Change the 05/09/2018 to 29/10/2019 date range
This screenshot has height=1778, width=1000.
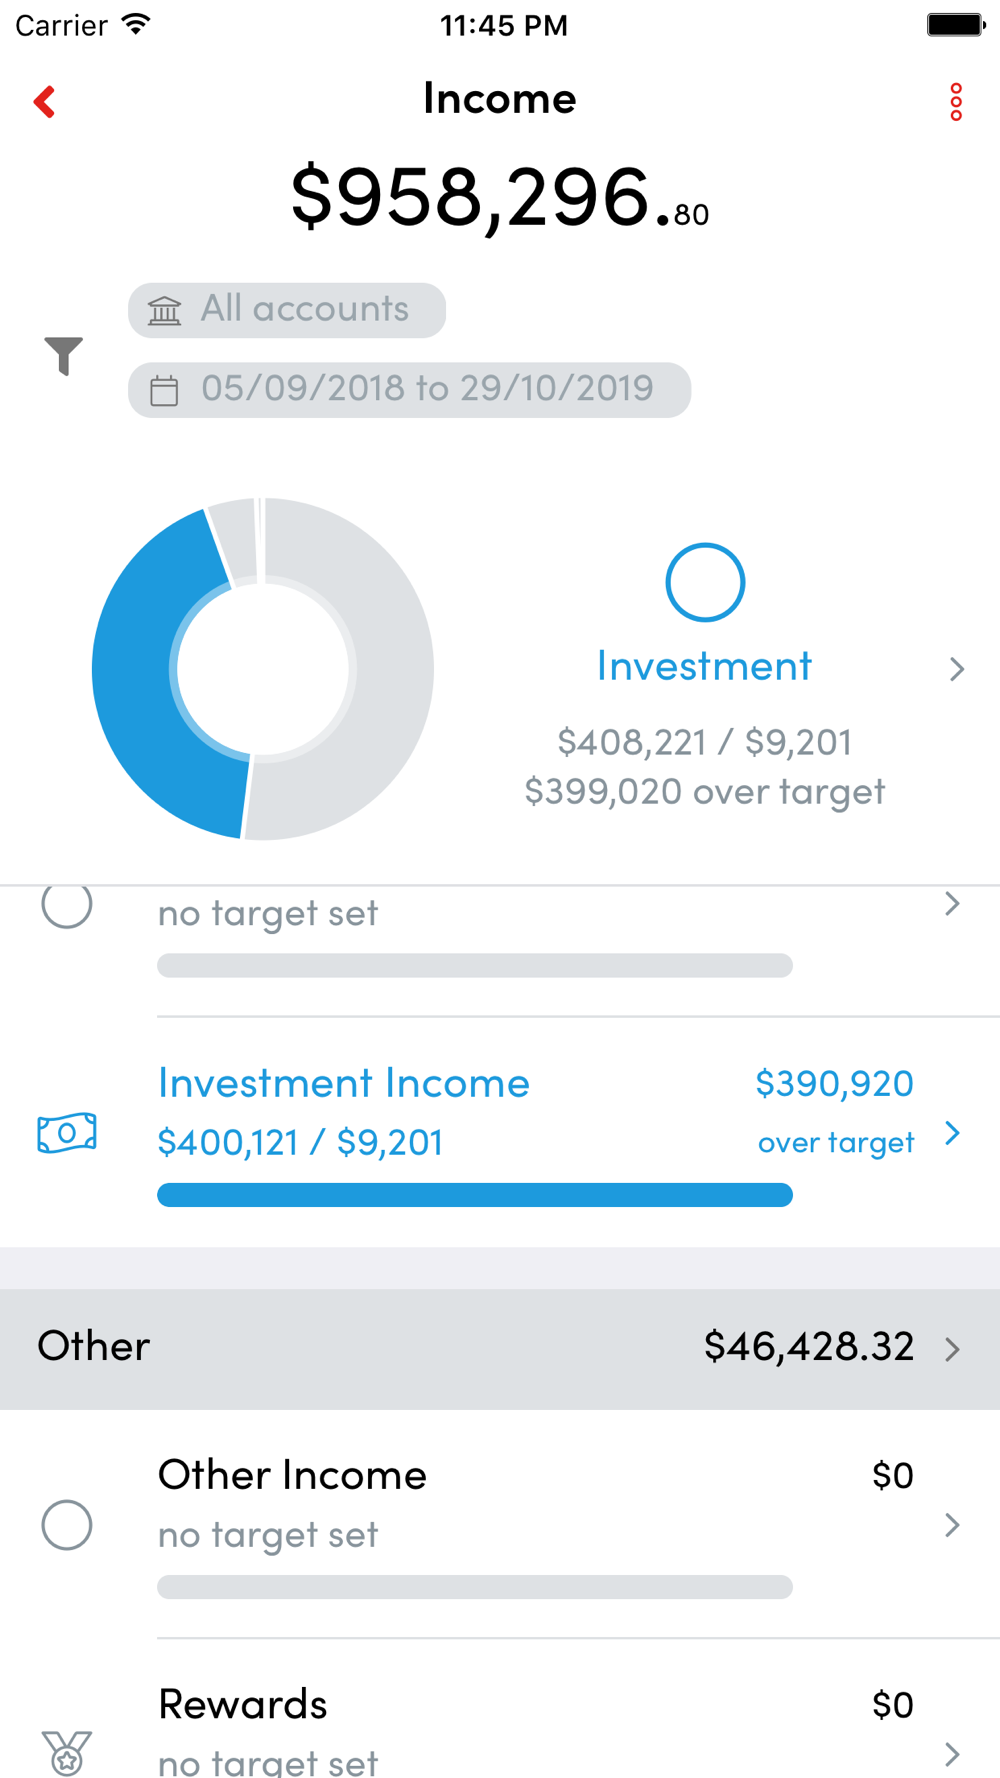[x=409, y=389]
